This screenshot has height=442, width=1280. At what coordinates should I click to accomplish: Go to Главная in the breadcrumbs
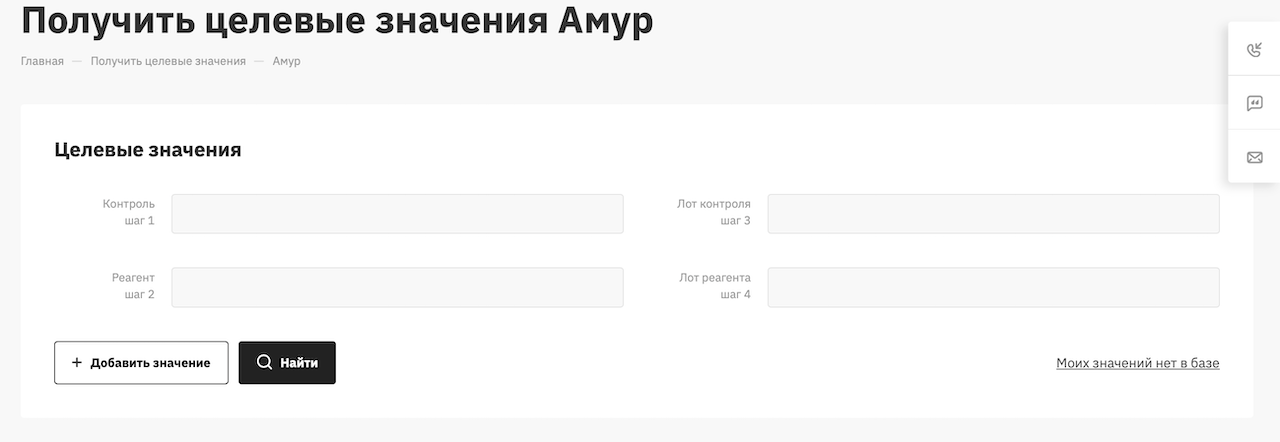[42, 61]
